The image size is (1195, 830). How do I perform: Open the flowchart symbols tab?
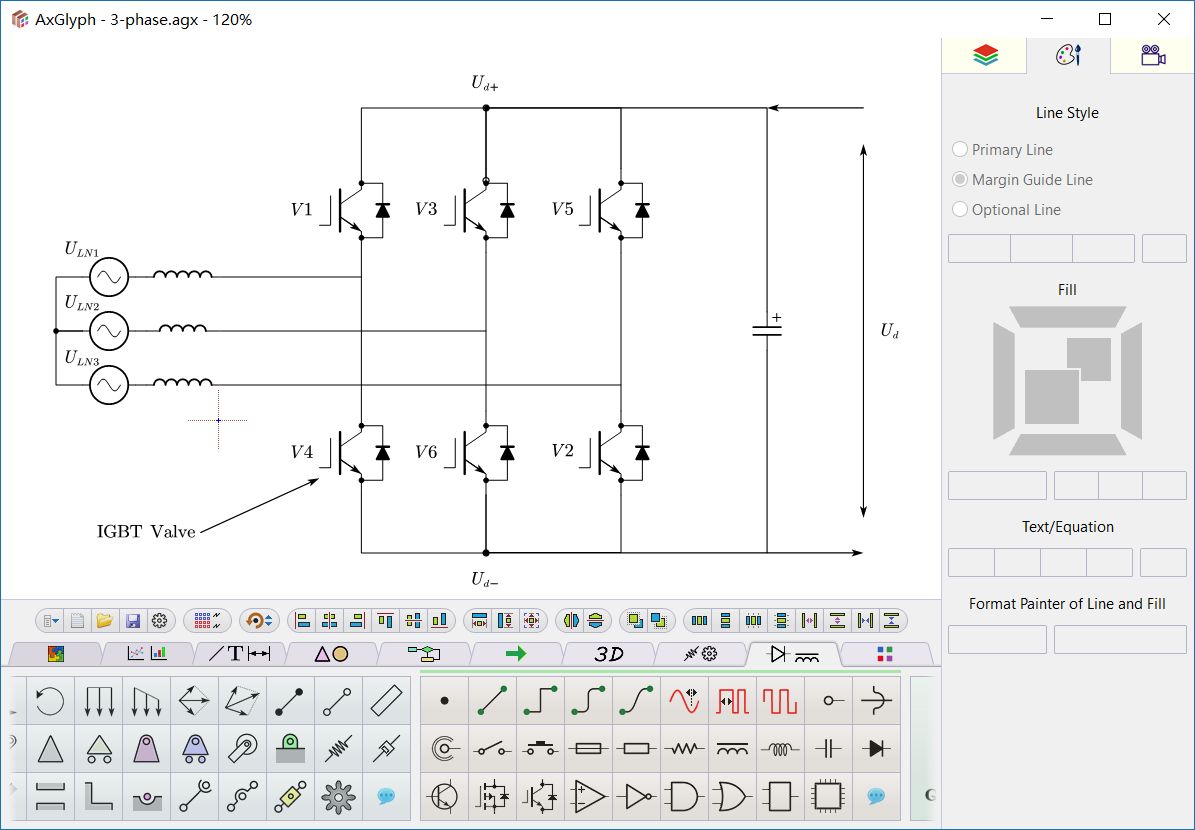tap(425, 655)
